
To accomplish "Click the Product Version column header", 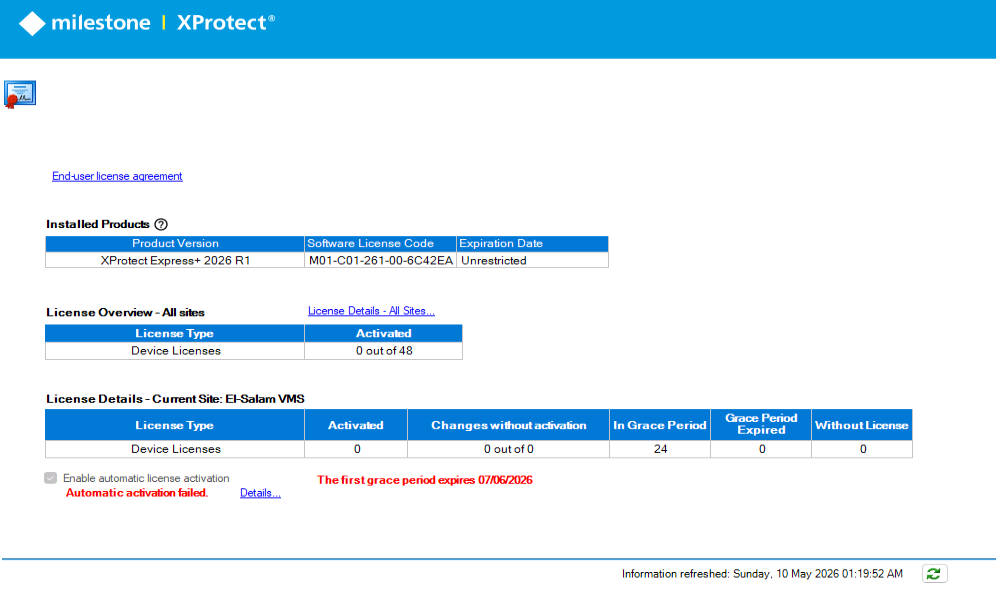I will (x=175, y=243).
